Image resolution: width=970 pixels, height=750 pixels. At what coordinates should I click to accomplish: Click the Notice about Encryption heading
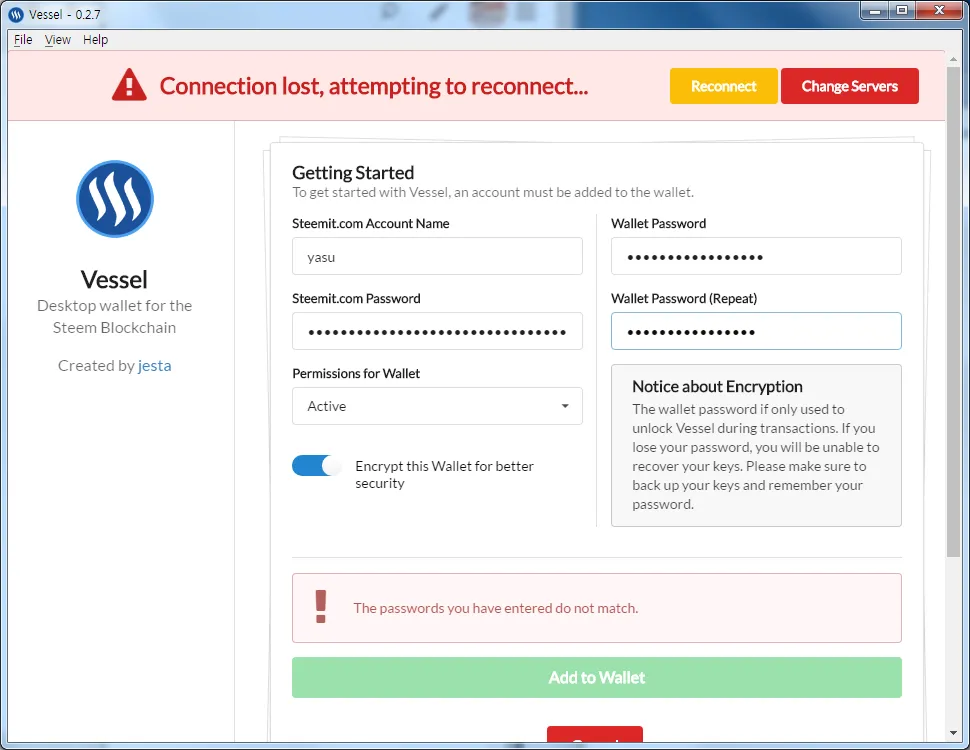point(717,386)
